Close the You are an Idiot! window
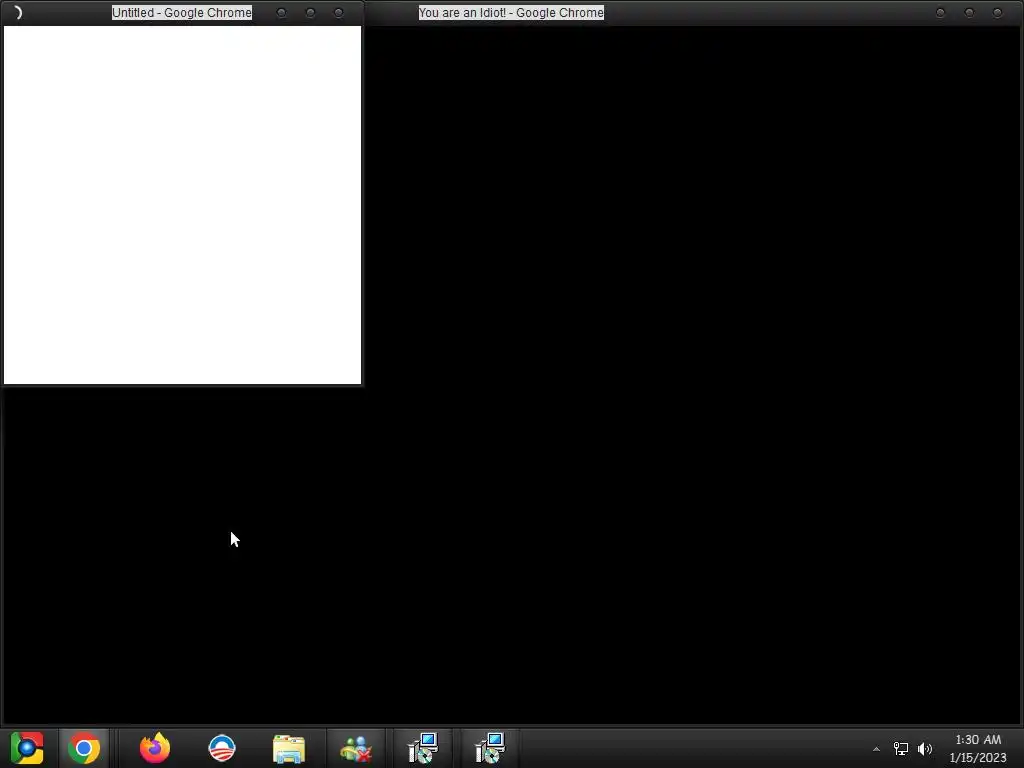The width and height of the screenshot is (1024, 768). pos(997,12)
